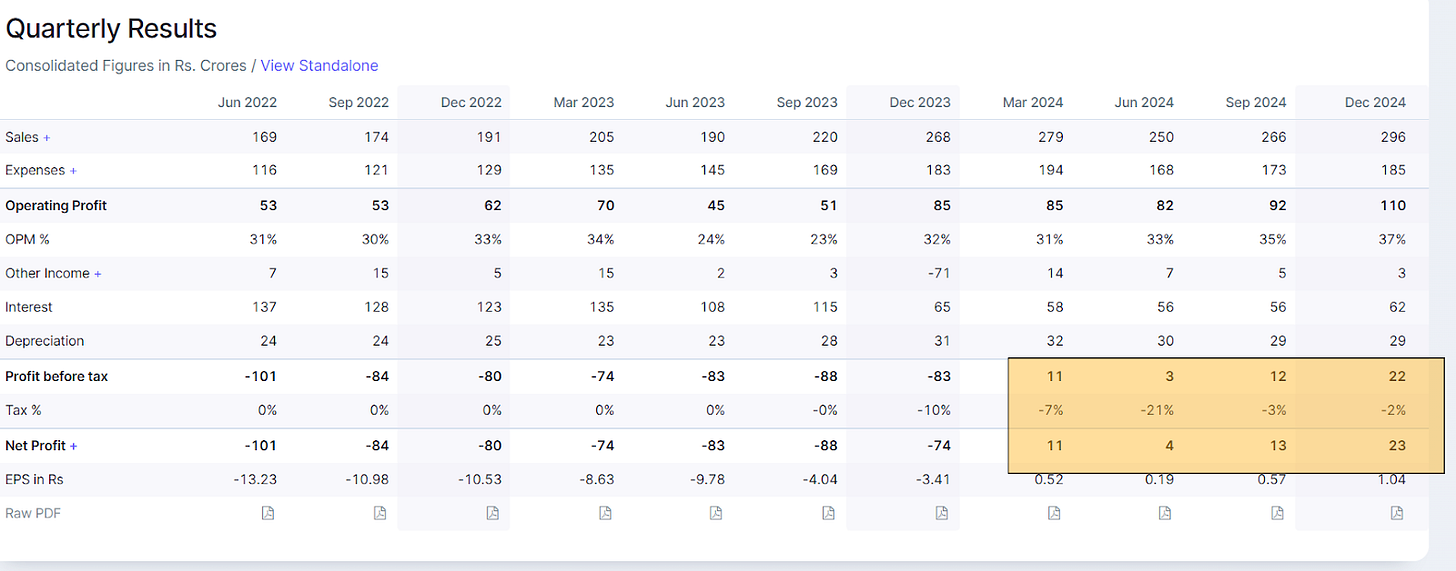Click the Jun 2023 column header
The image size is (1456, 571).
point(695,102)
